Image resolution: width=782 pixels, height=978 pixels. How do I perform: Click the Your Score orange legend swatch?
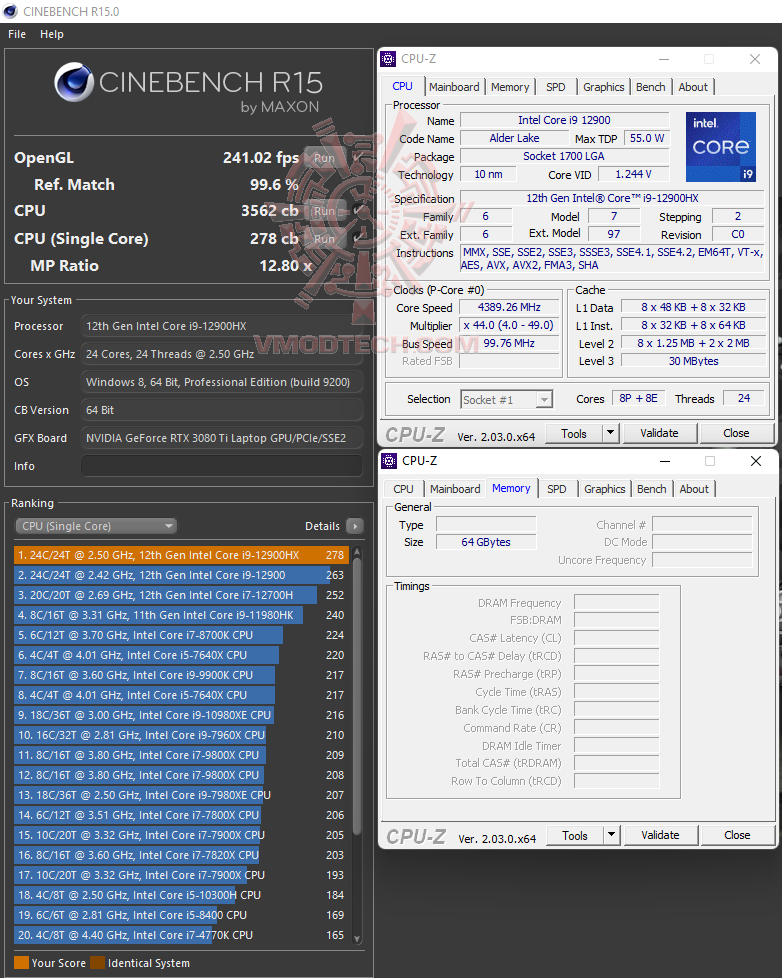pos(21,963)
